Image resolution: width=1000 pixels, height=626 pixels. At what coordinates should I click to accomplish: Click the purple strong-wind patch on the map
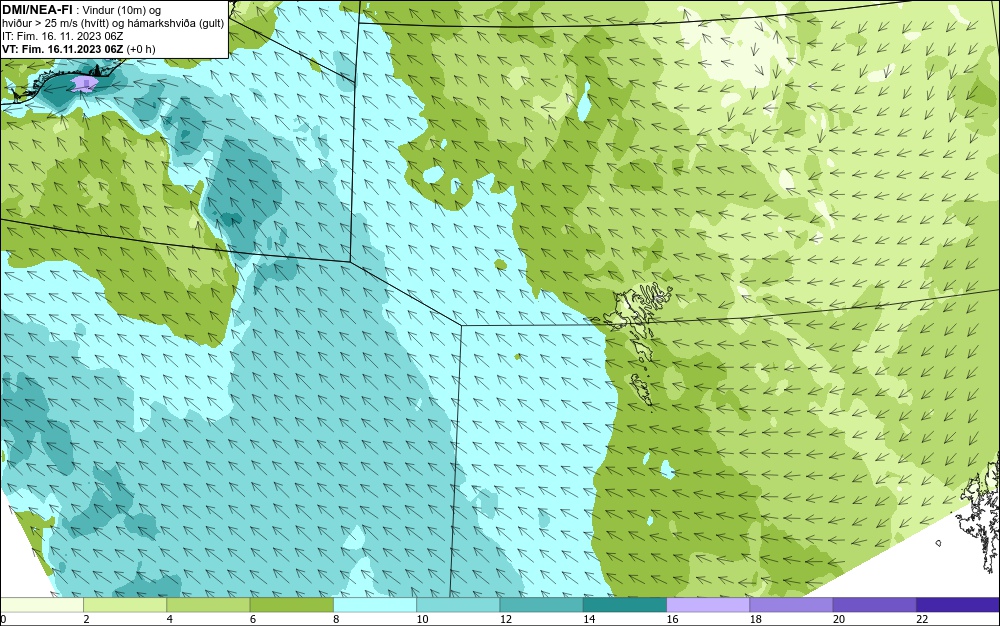(x=84, y=84)
